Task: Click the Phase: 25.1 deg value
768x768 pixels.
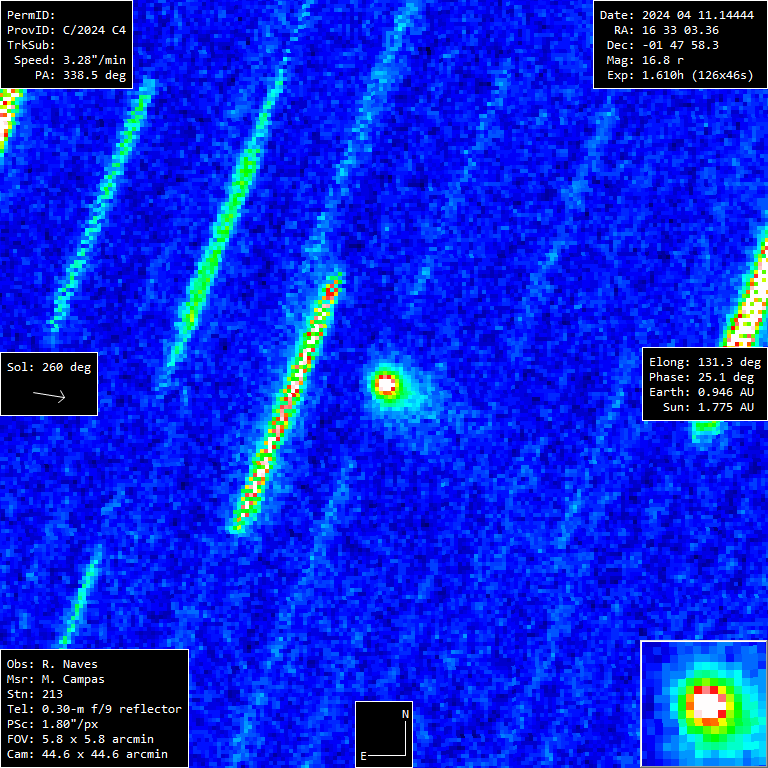Action: [x=705, y=377]
